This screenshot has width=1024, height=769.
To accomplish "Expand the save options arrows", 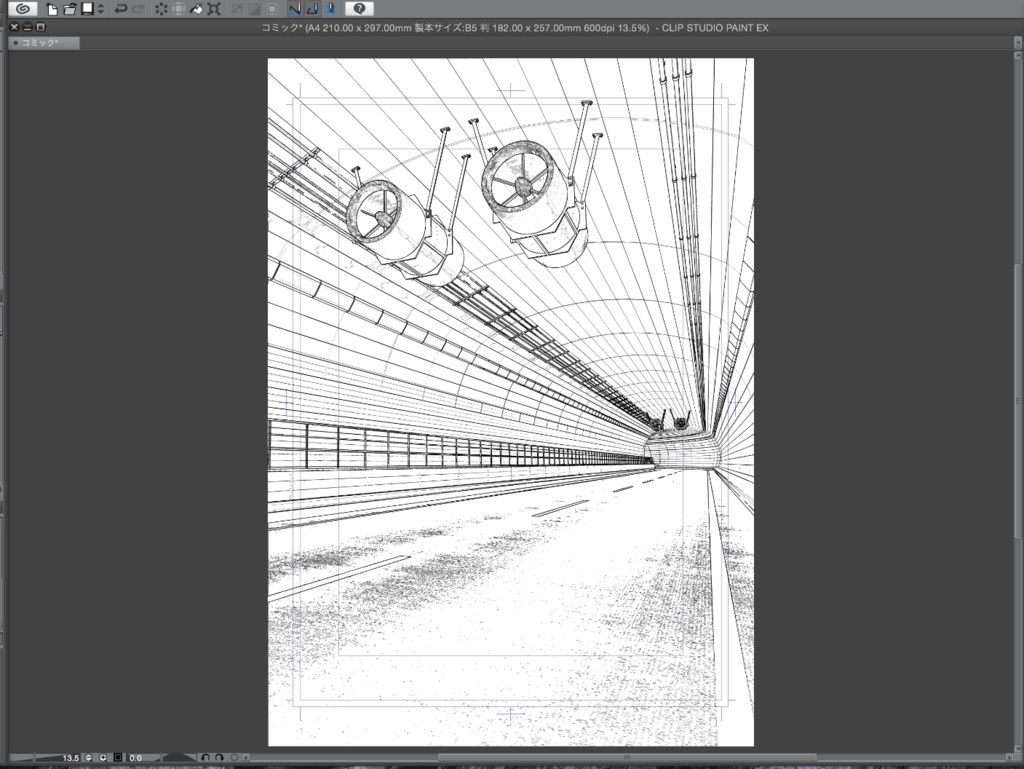I will point(101,9).
